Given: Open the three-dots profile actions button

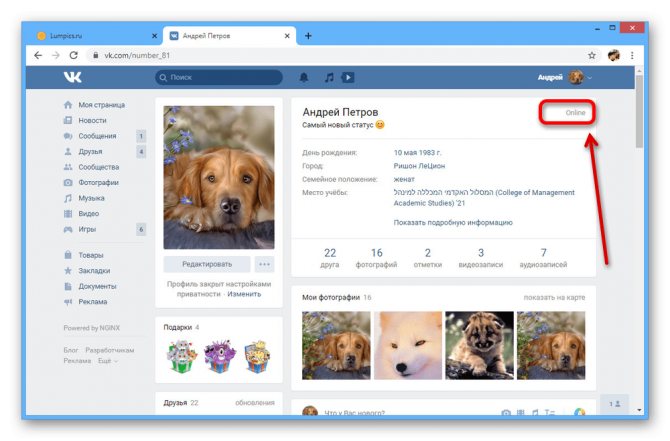Looking at the screenshot, I should [264, 264].
